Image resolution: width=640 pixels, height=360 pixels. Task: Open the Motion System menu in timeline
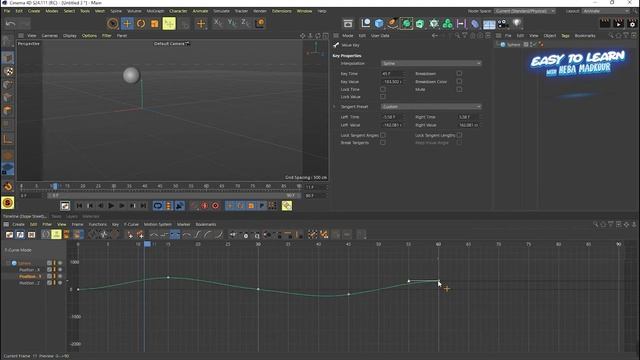[x=158, y=224]
